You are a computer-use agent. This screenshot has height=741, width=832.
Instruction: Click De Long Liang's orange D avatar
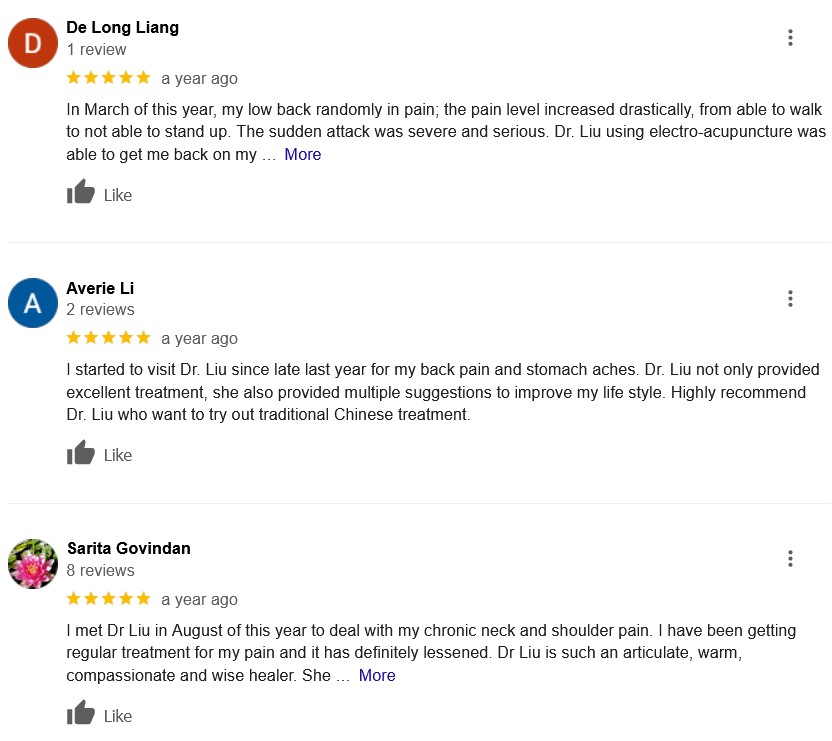click(x=33, y=43)
